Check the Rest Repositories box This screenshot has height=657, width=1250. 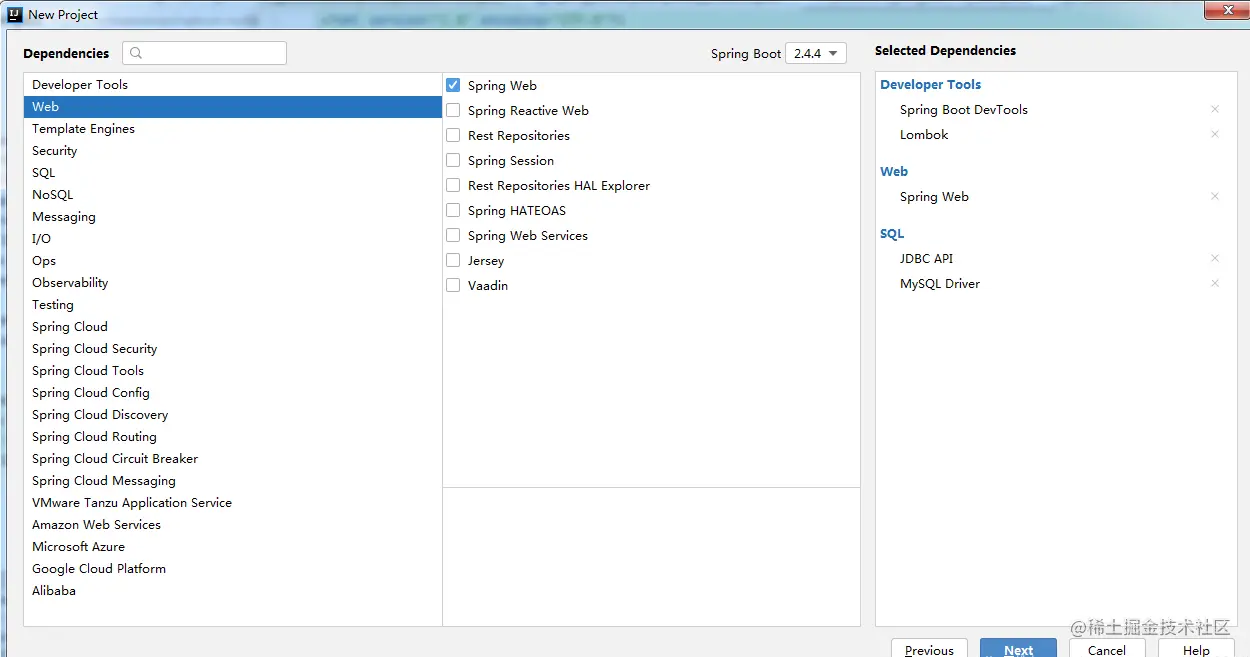(x=453, y=135)
